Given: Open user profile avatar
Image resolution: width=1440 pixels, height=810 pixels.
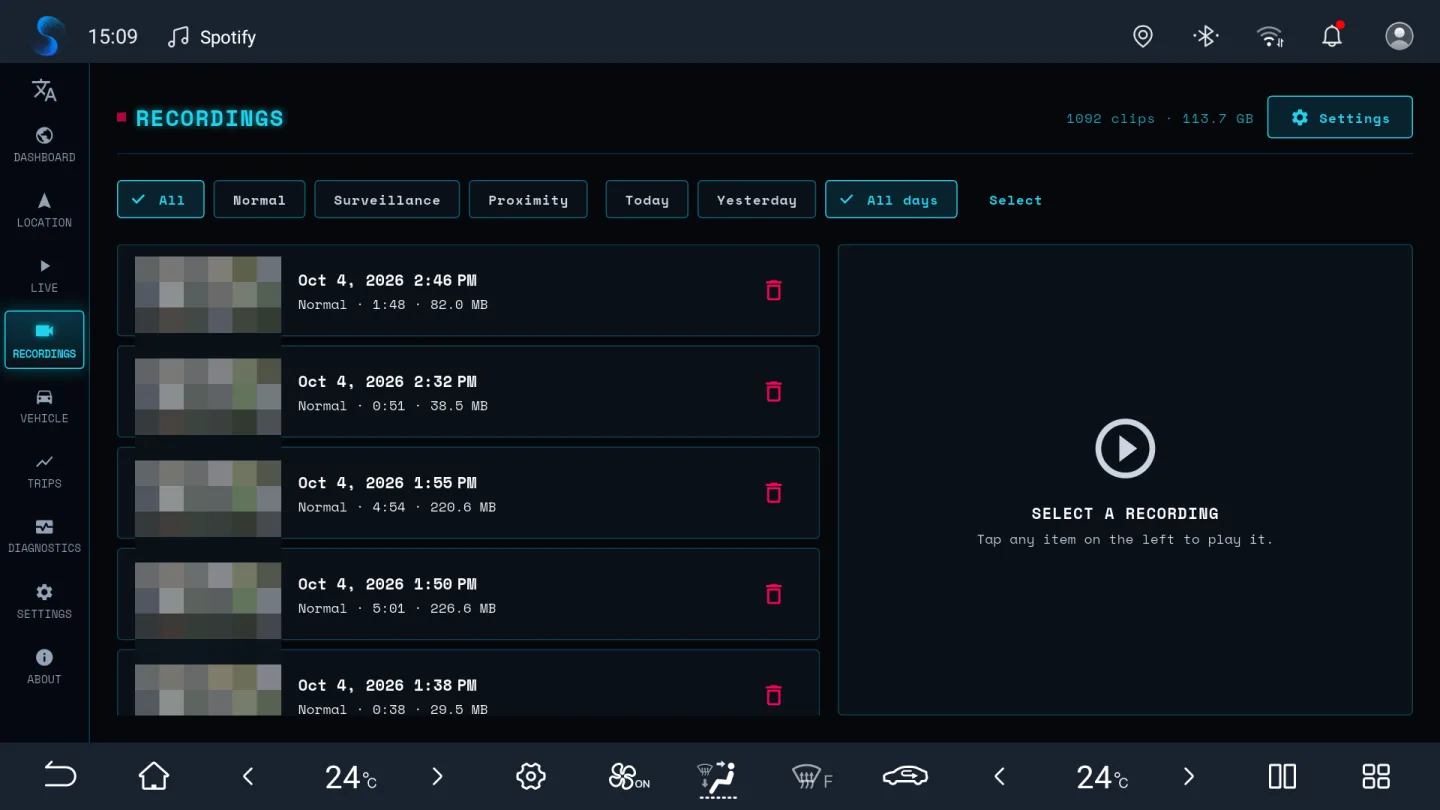Looking at the screenshot, I should [1399, 36].
